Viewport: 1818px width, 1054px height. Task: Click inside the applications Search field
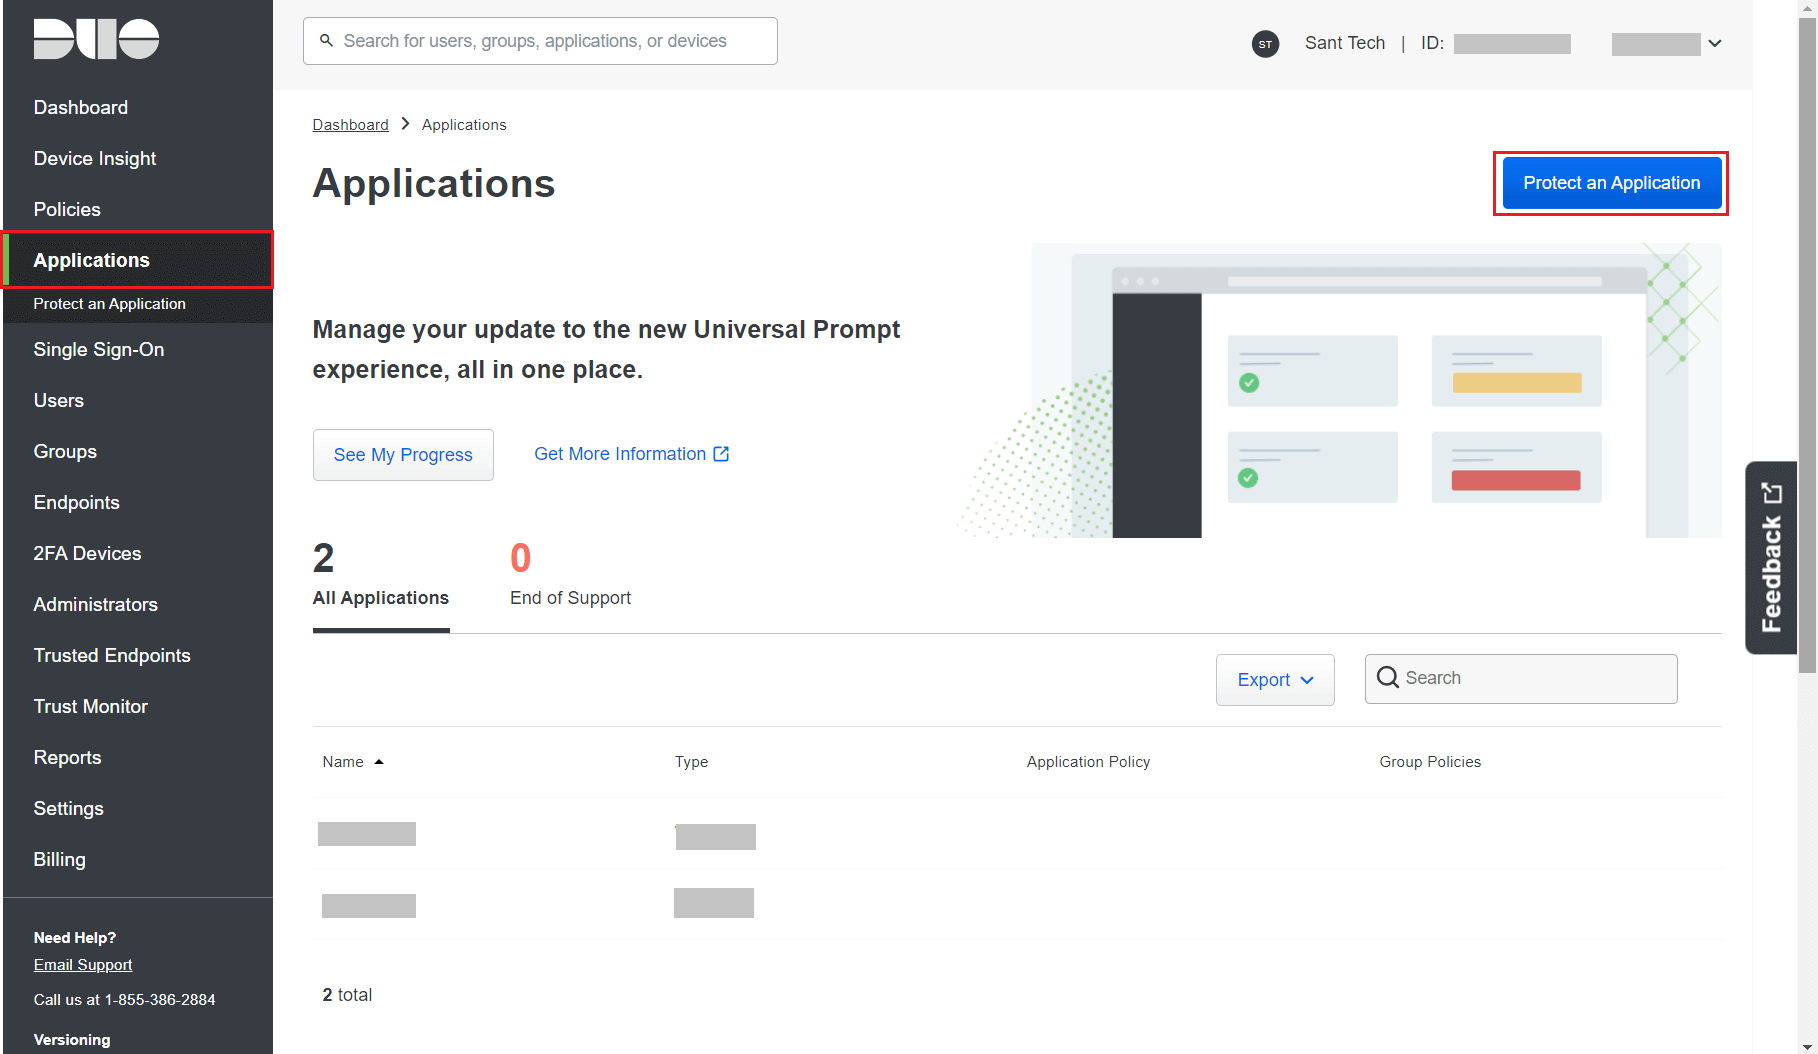click(1520, 678)
